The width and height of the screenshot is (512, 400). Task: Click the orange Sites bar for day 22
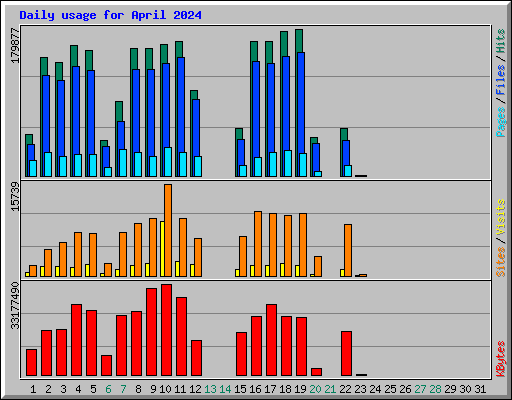[348, 250]
